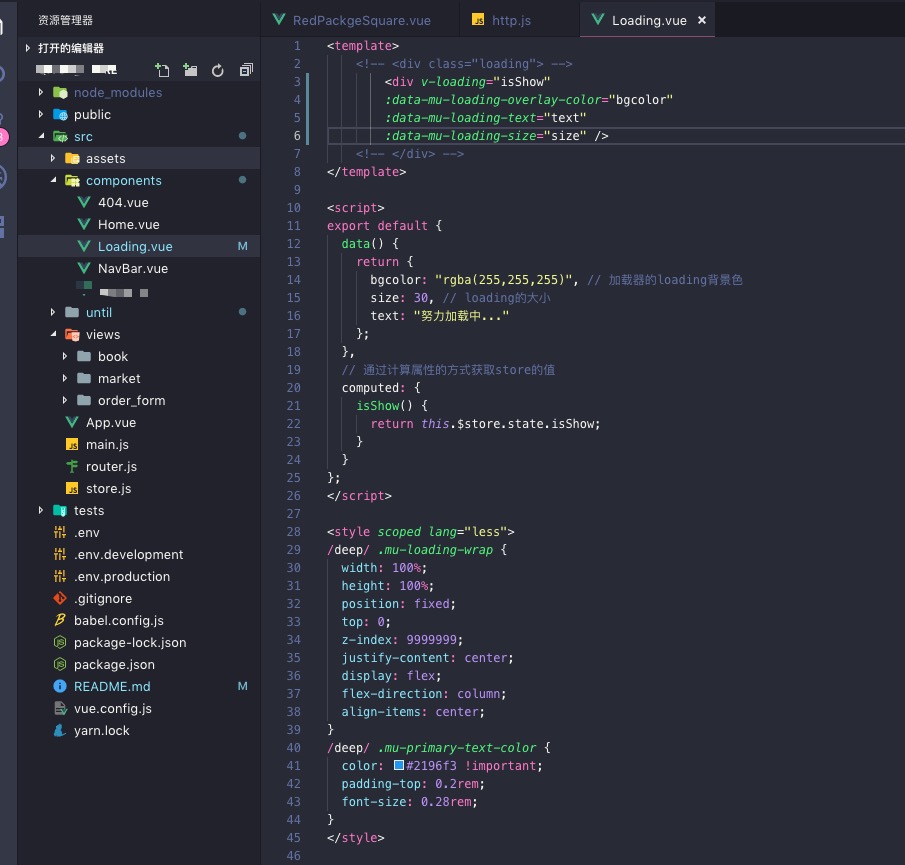The image size is (905, 865).
Task: Click the Babel icon beside babel.config.js
Action: tap(60, 620)
